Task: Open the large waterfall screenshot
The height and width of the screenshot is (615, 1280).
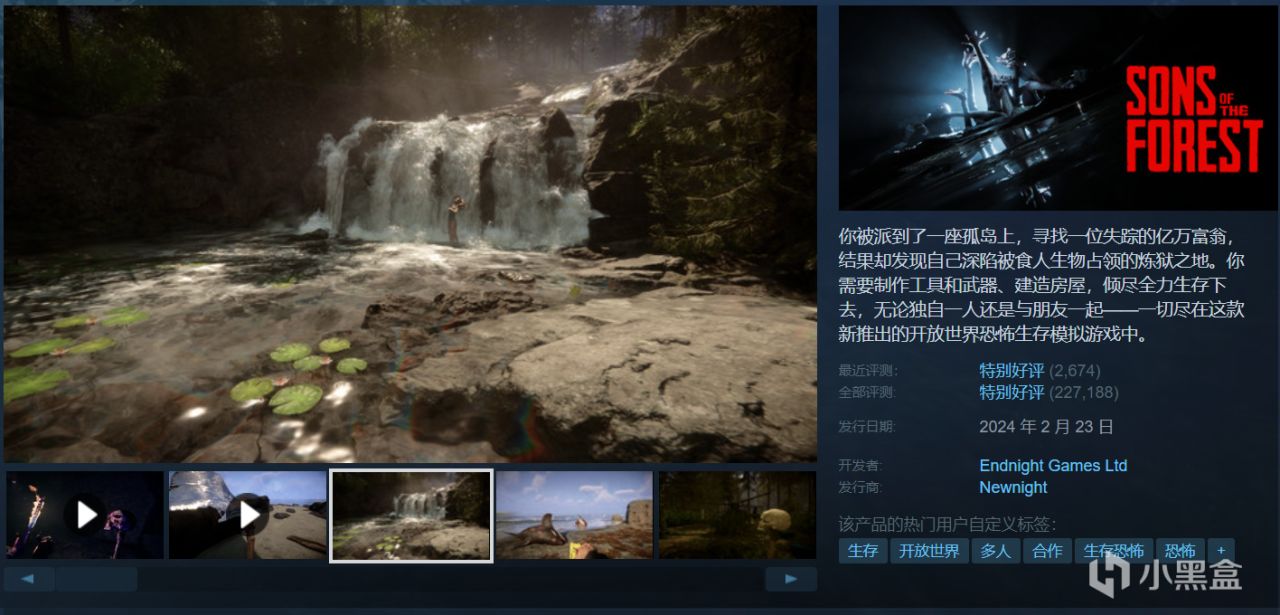Action: pyautogui.click(x=410, y=234)
